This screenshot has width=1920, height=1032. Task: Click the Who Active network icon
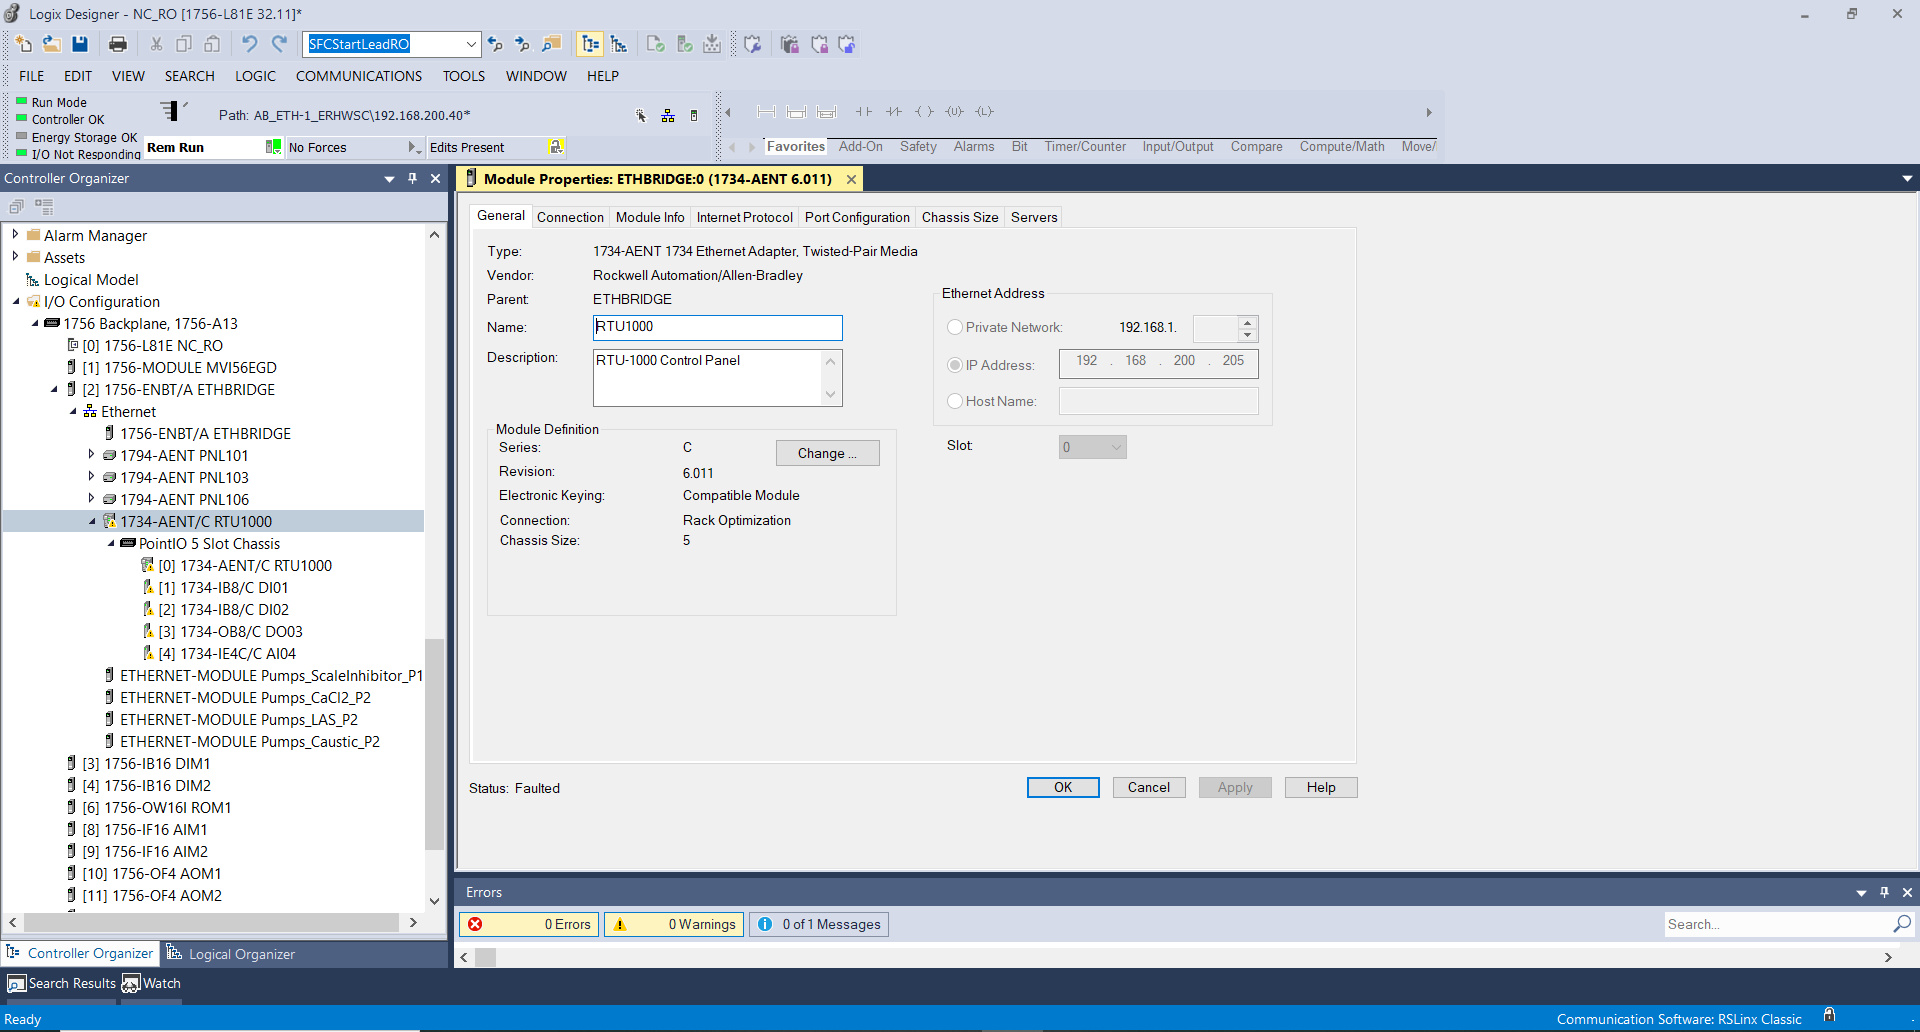(x=668, y=116)
